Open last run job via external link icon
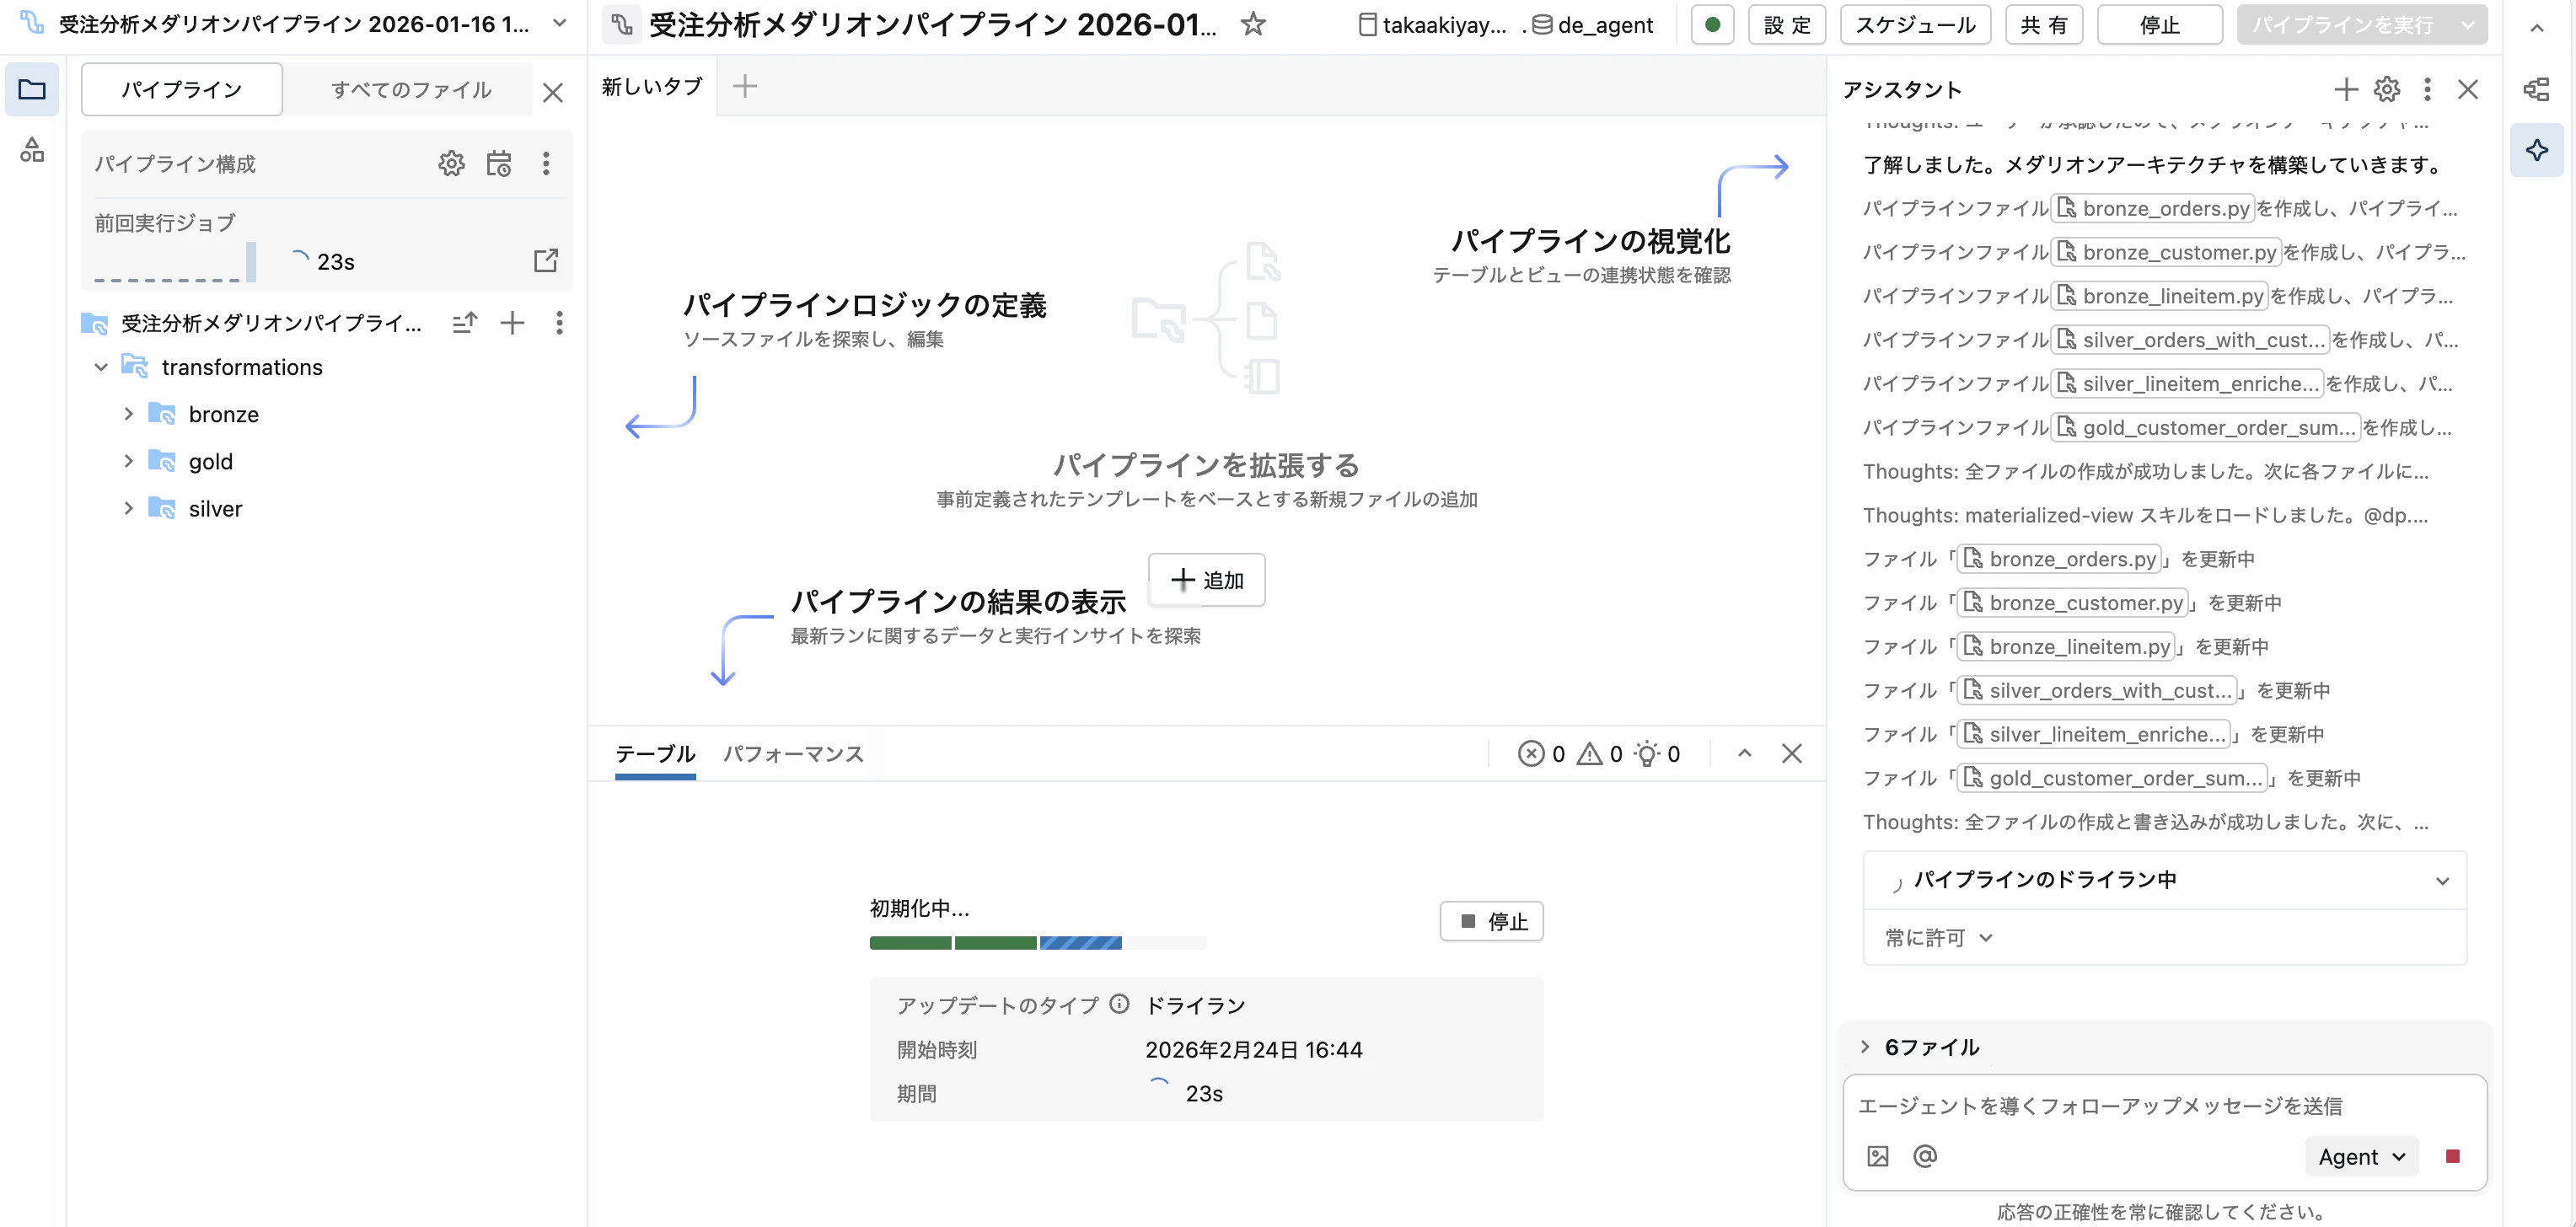 click(546, 260)
